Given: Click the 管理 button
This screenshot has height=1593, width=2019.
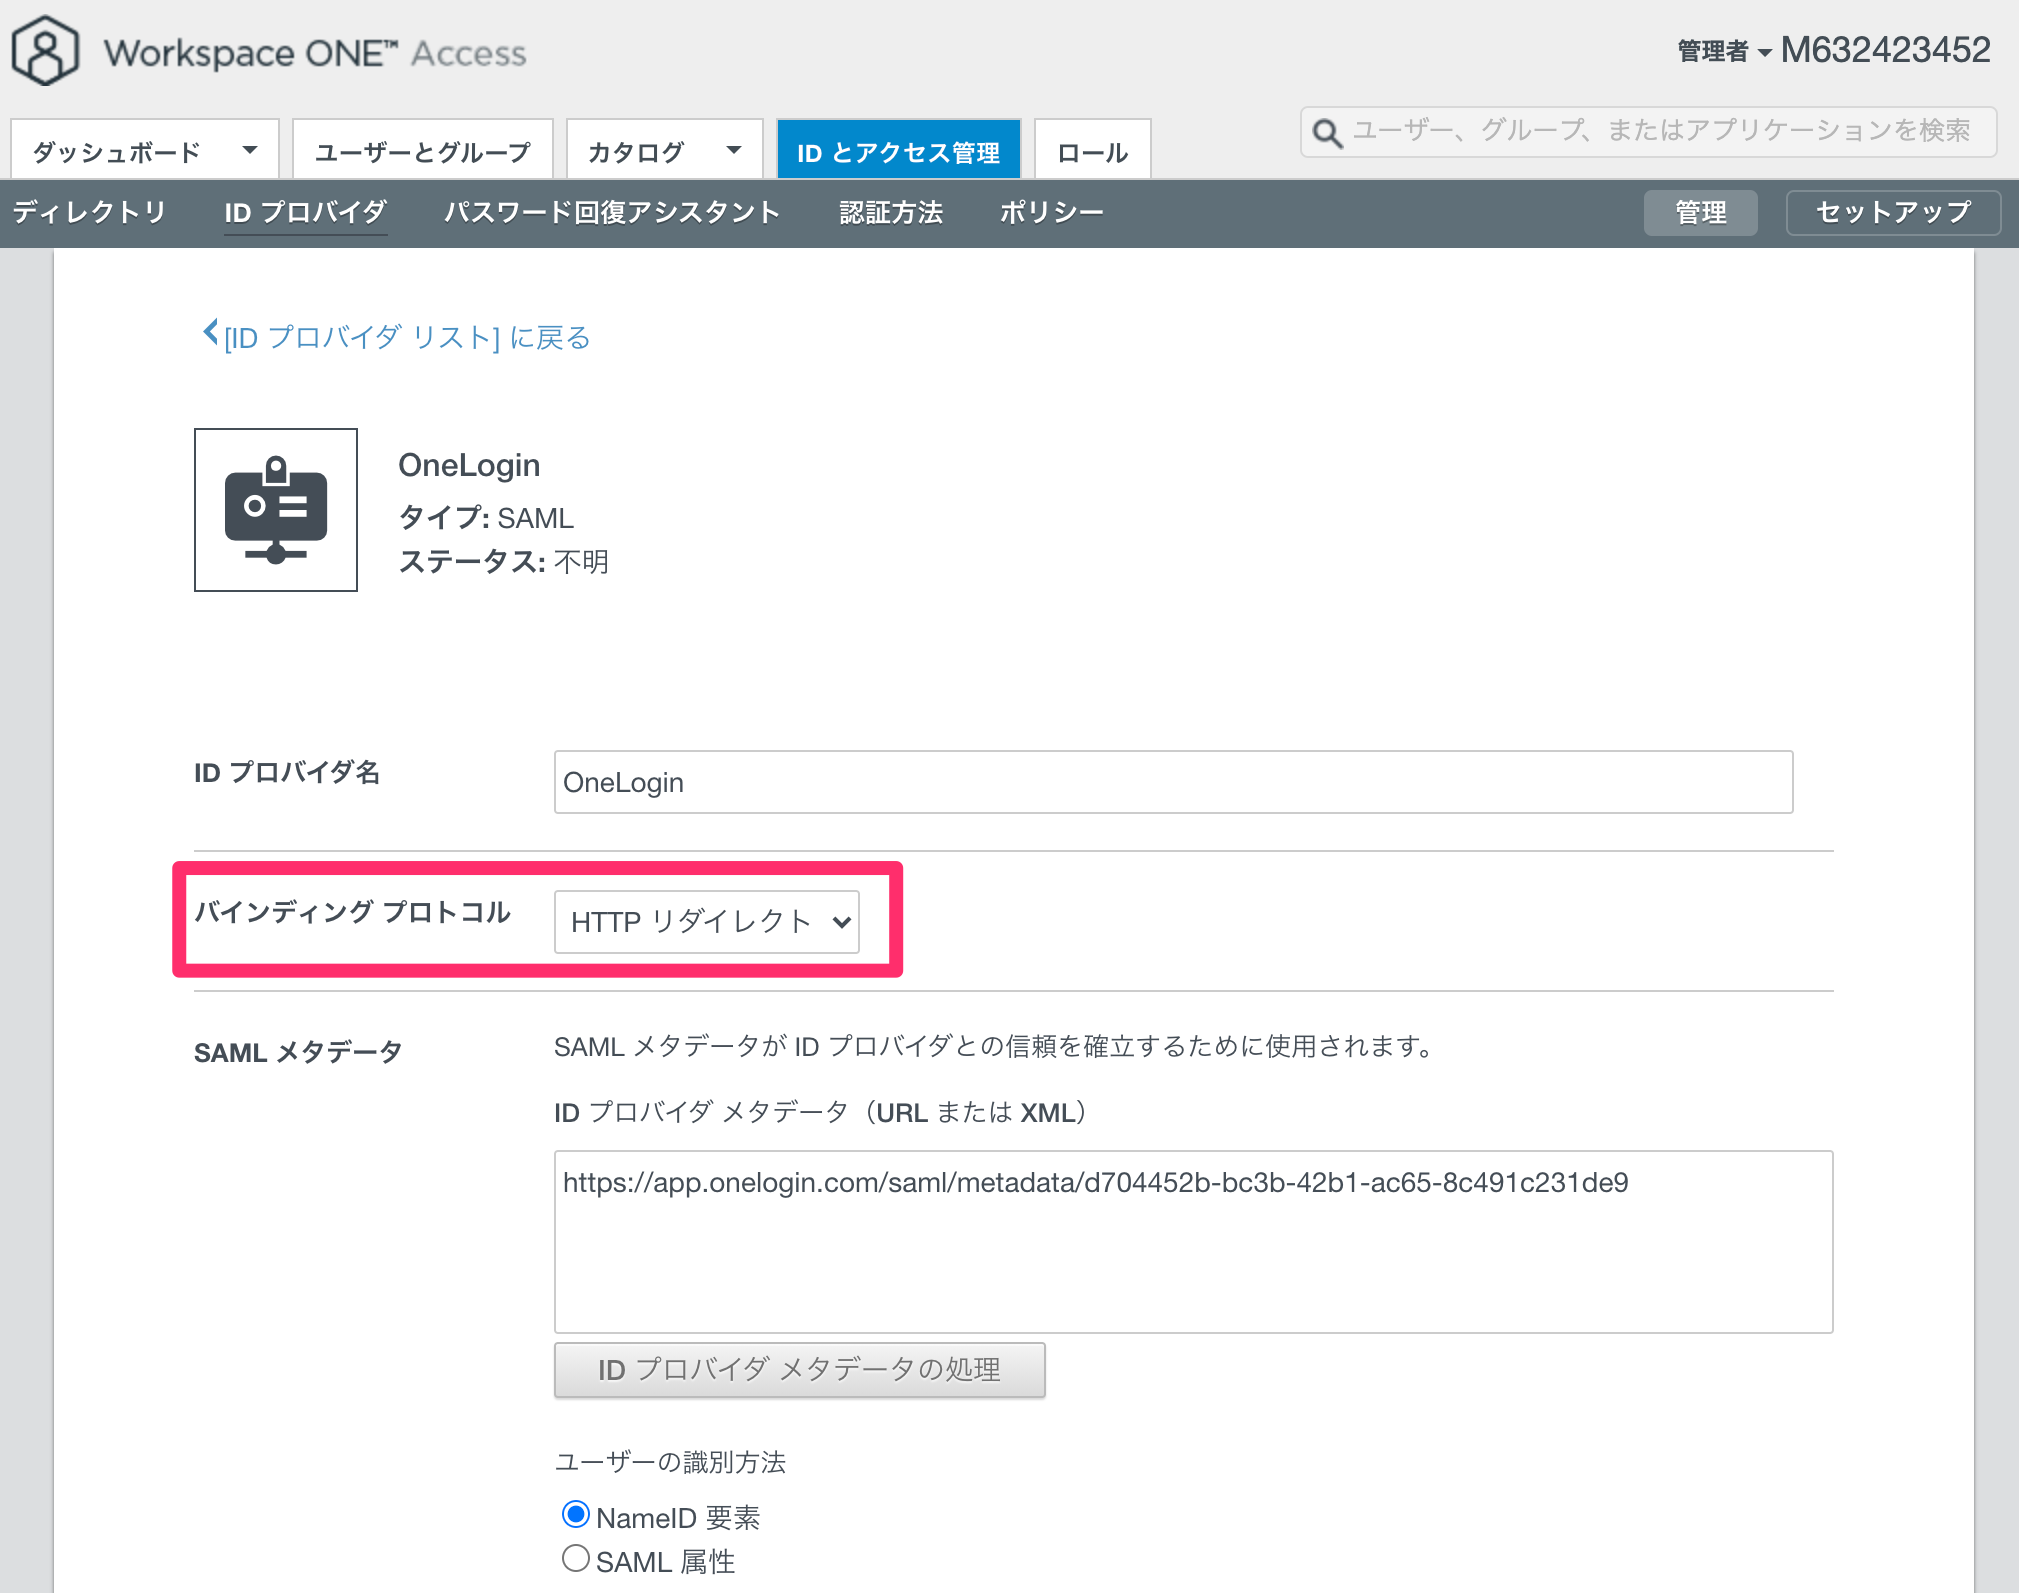Looking at the screenshot, I should 1701,213.
